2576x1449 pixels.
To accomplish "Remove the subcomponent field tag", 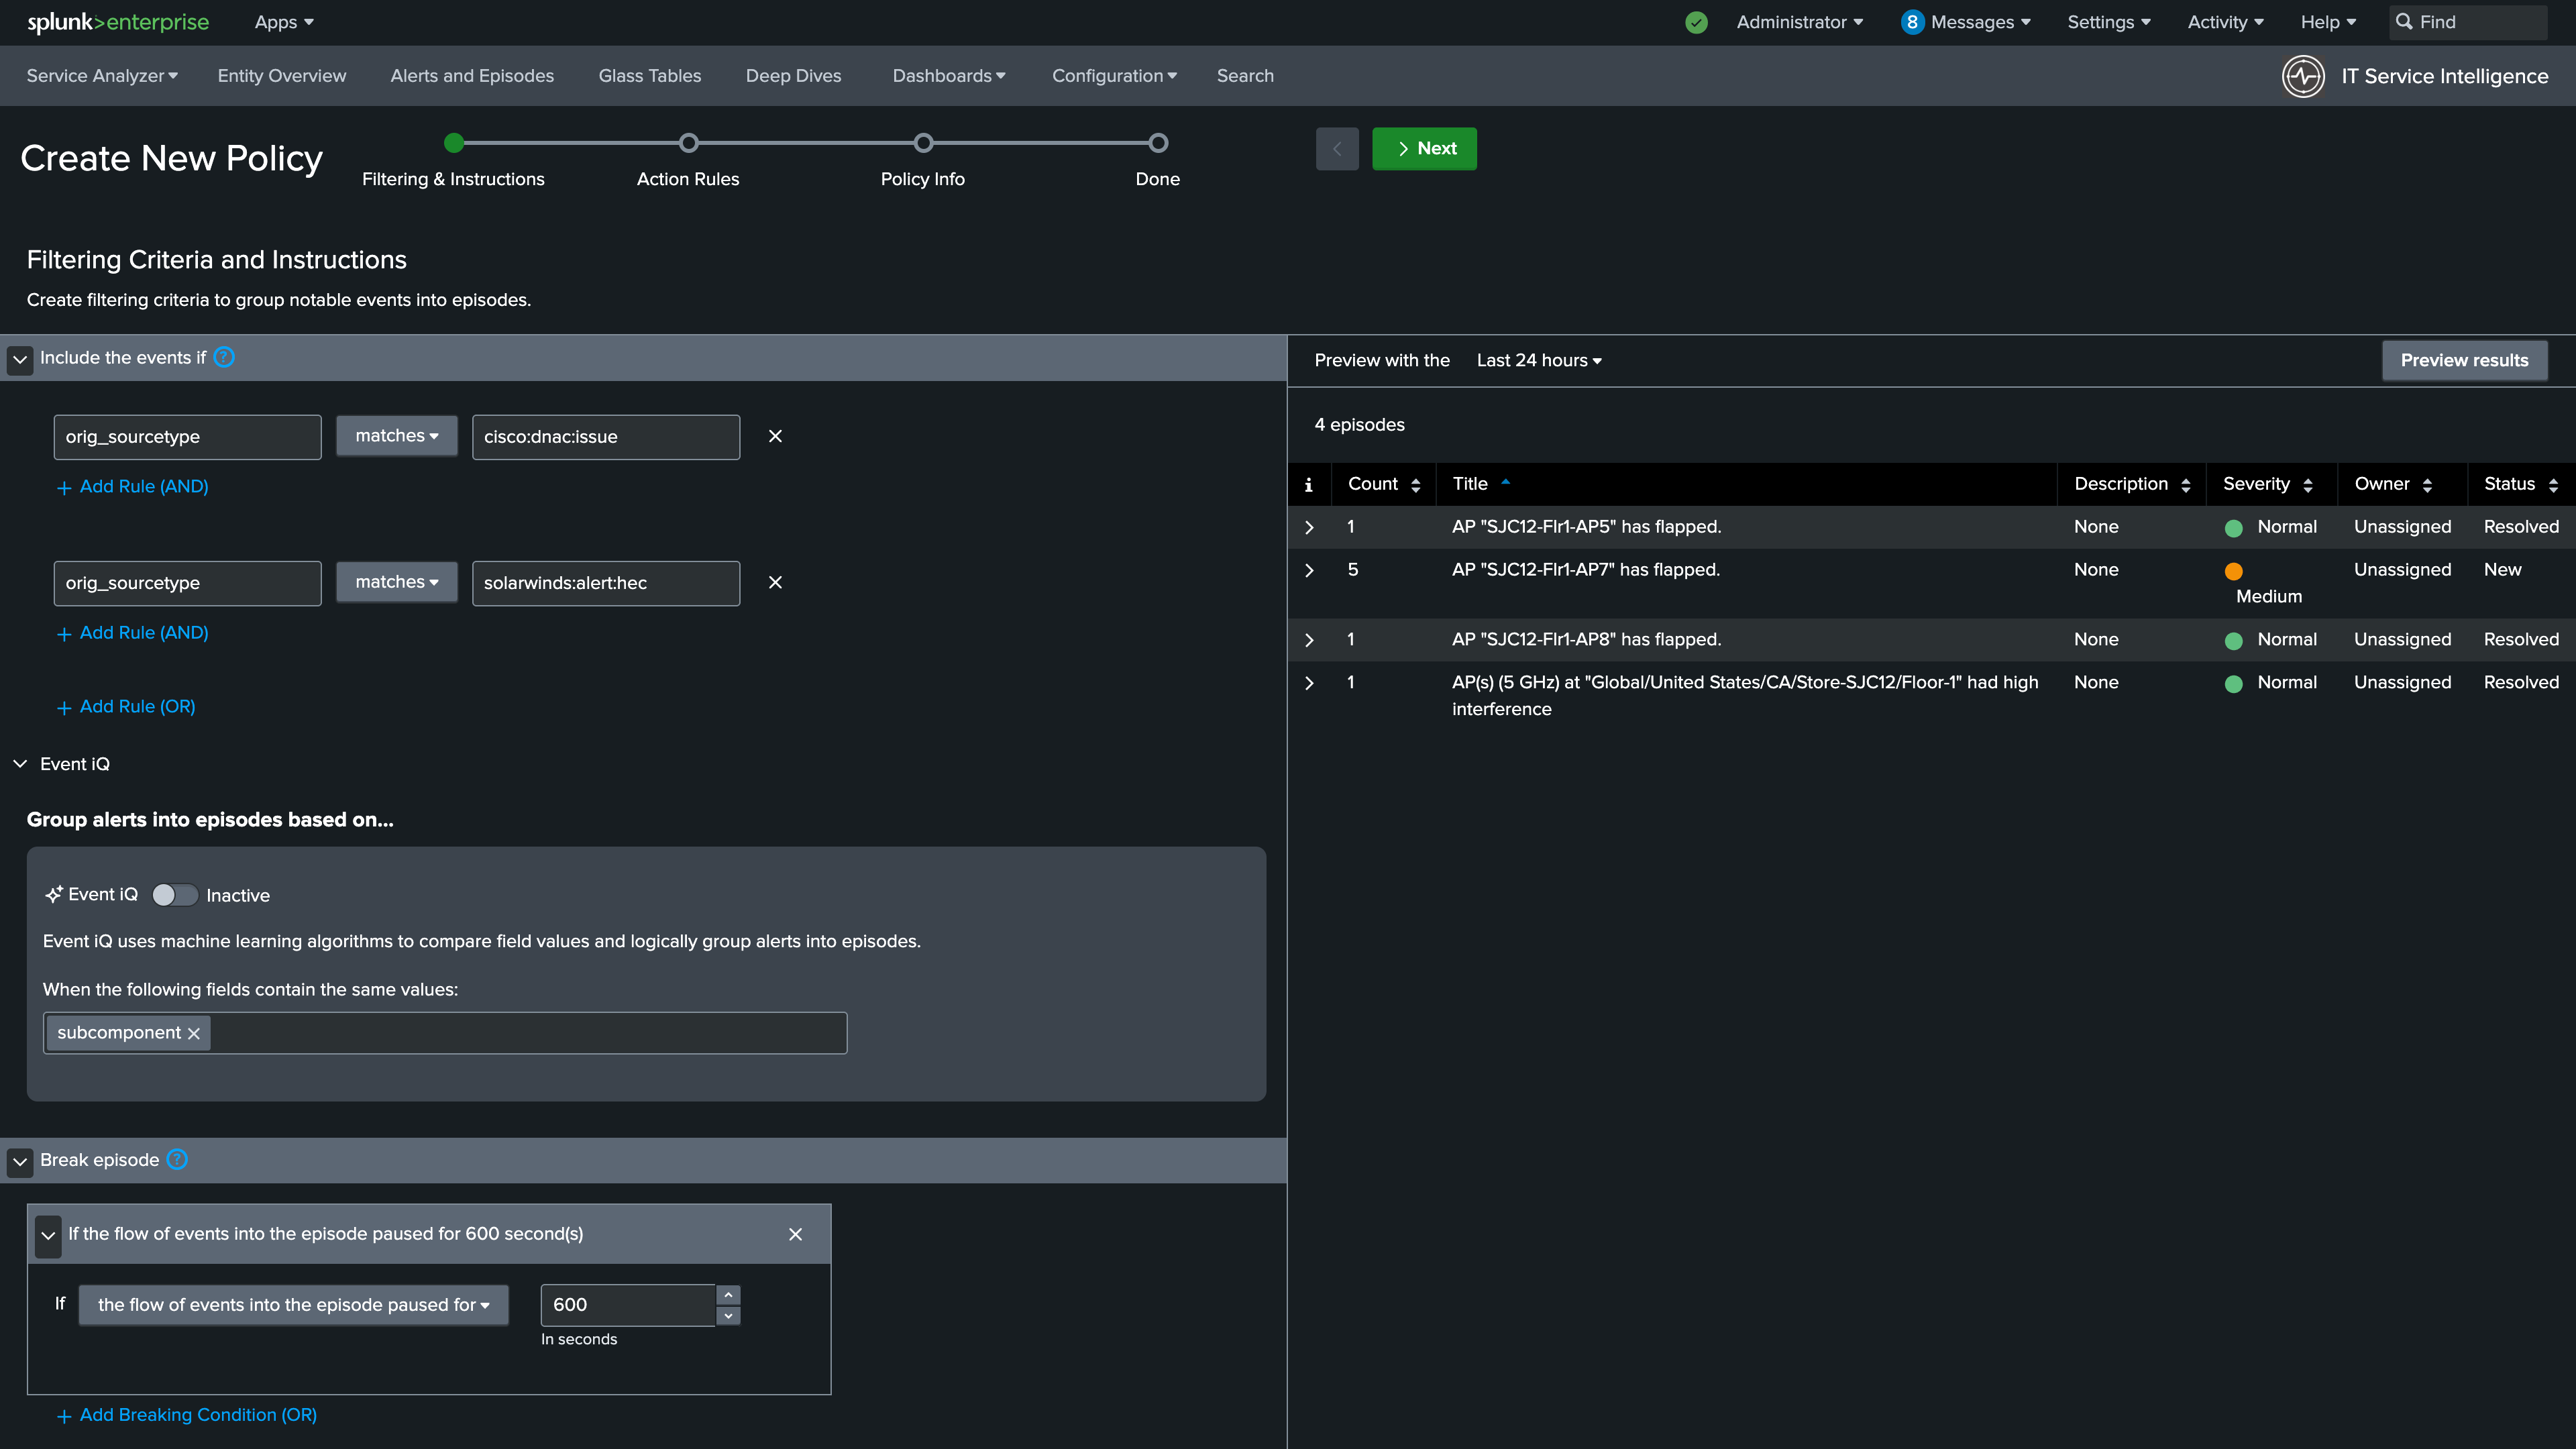I will [x=194, y=1033].
